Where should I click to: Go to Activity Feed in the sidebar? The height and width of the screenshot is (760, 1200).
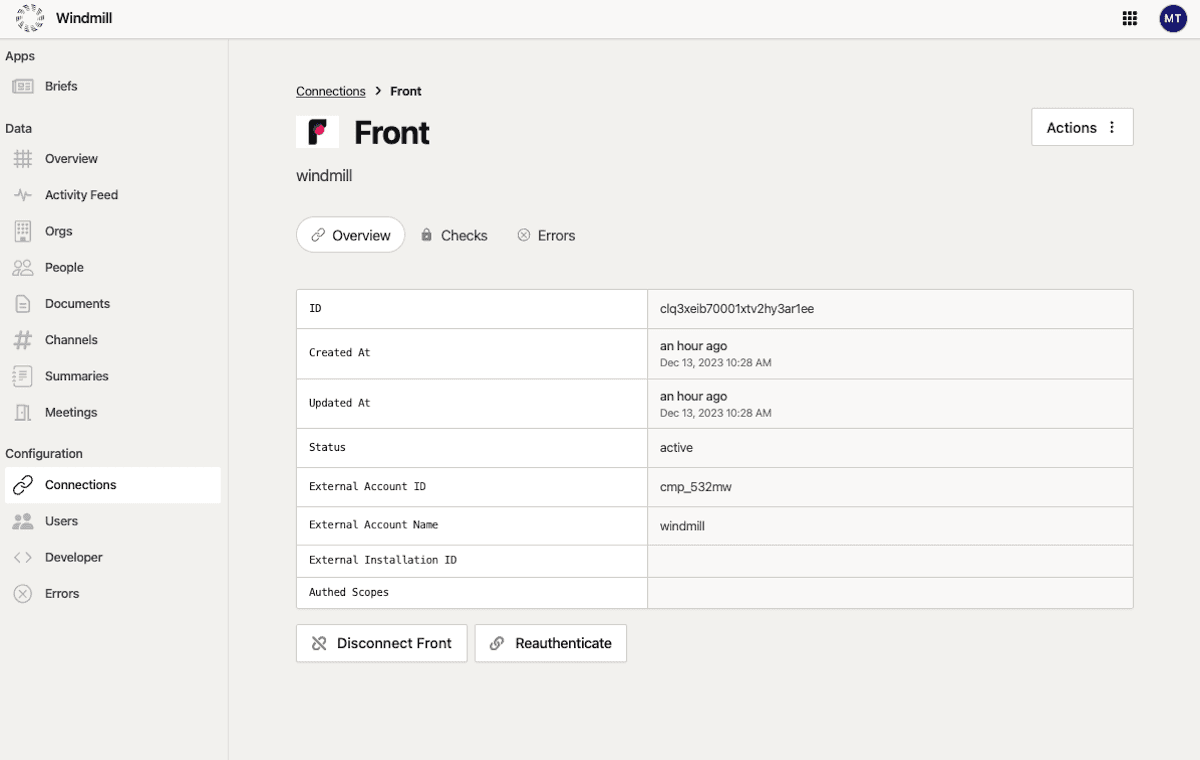[x=112, y=195]
